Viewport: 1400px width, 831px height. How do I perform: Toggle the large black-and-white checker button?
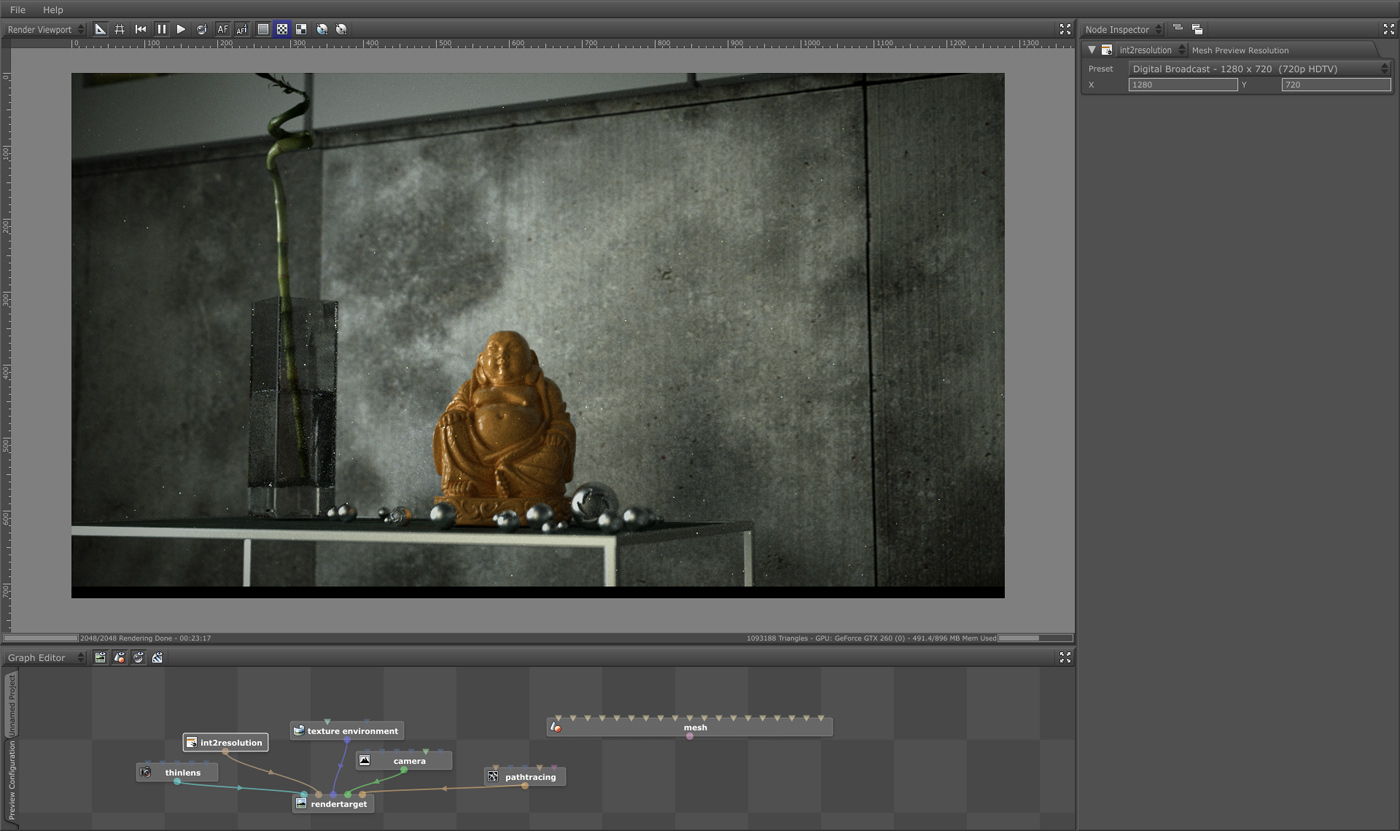(301, 29)
